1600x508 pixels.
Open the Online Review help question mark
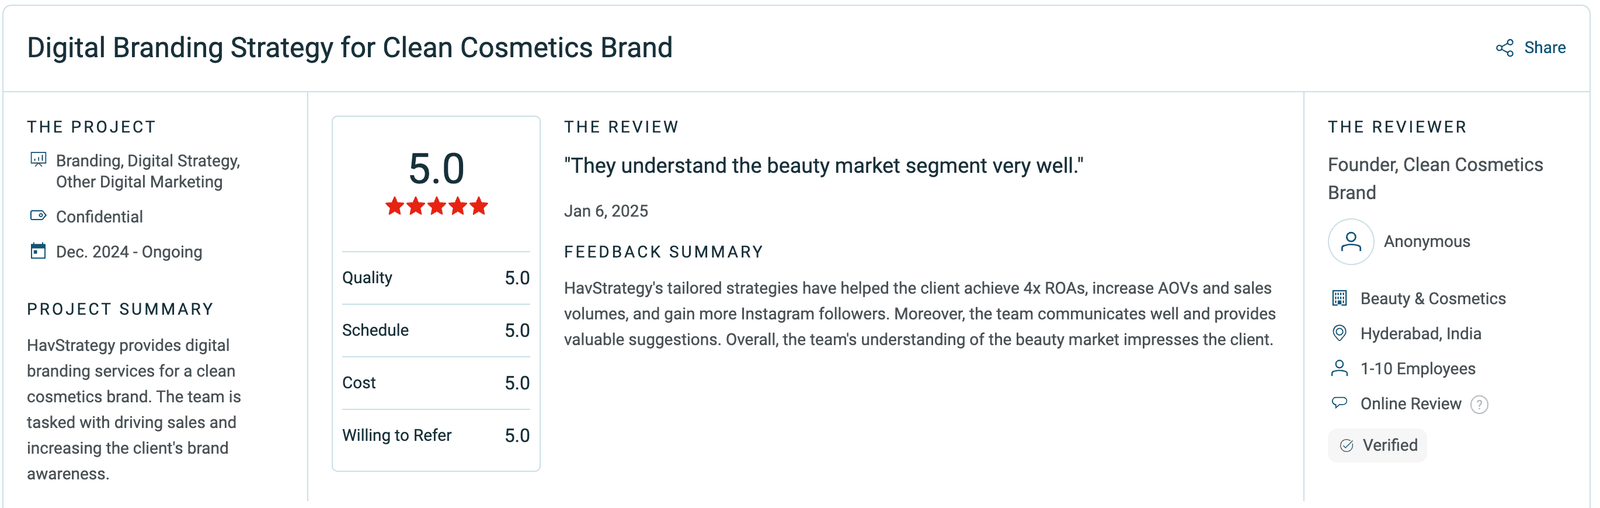point(1480,405)
